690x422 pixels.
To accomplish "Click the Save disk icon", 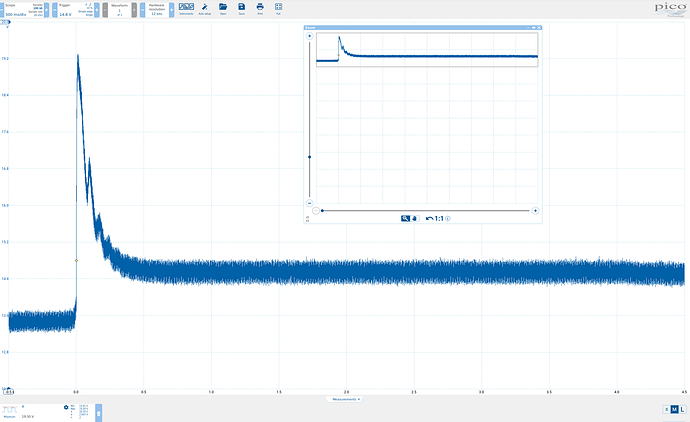I will [x=242, y=8].
